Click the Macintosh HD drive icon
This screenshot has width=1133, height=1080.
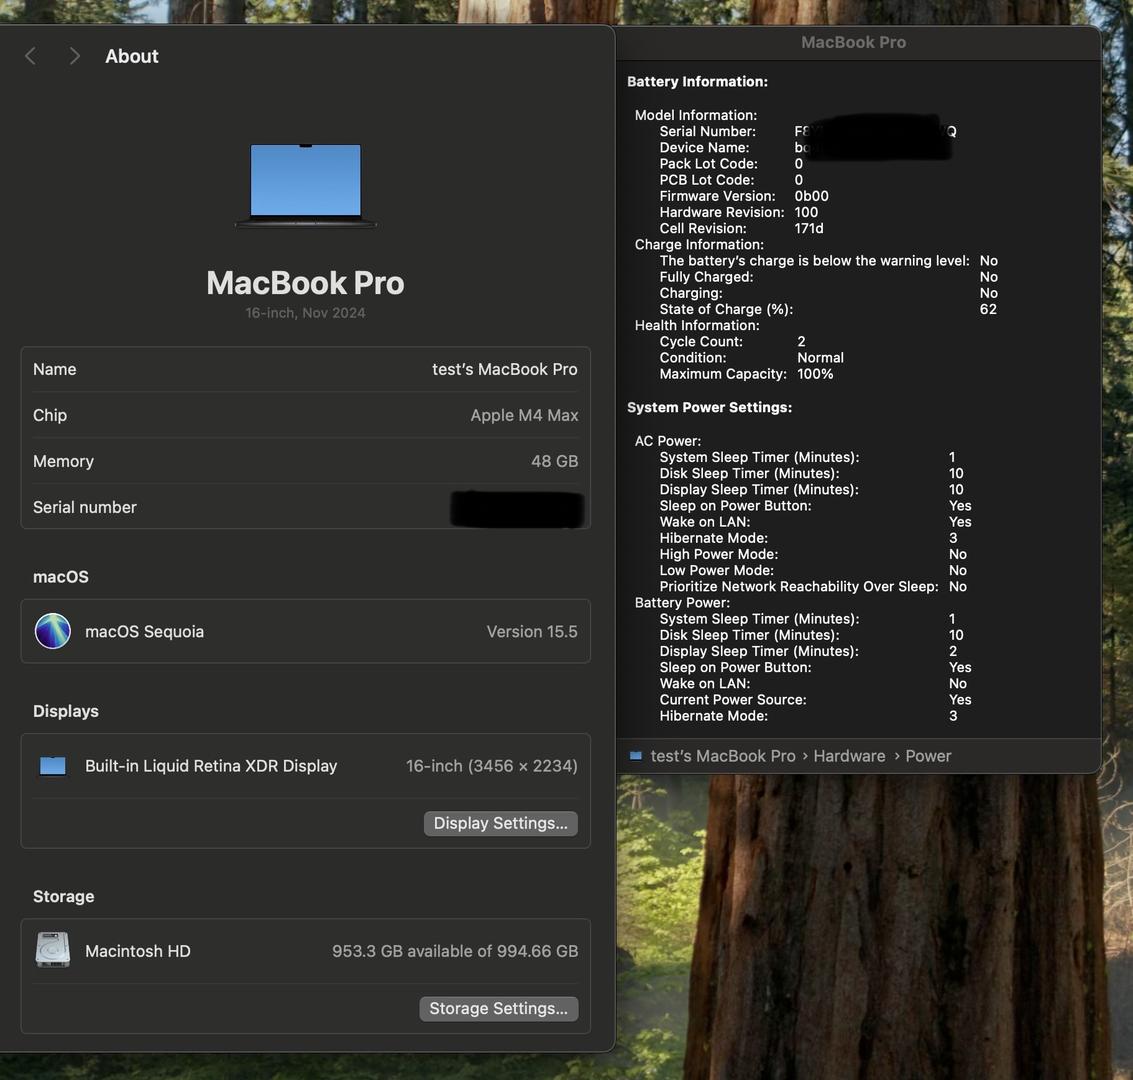53,950
